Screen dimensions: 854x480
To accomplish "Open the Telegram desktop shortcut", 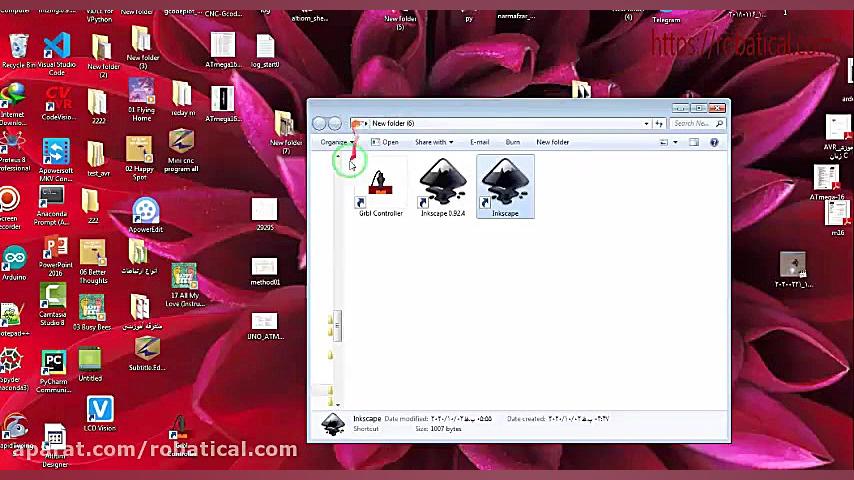I will point(666,16).
